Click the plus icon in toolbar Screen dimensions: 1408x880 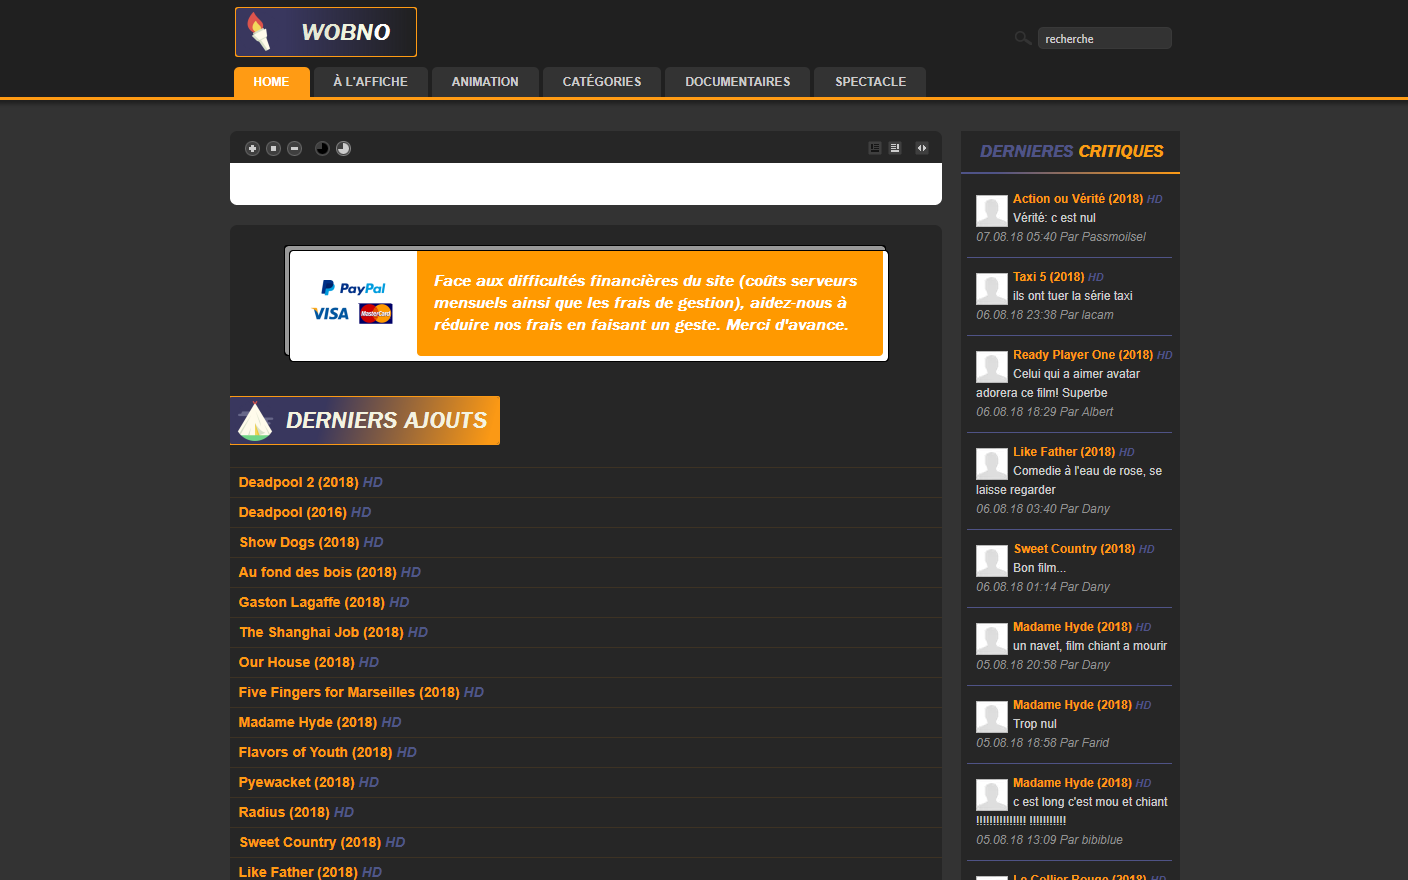coord(252,148)
